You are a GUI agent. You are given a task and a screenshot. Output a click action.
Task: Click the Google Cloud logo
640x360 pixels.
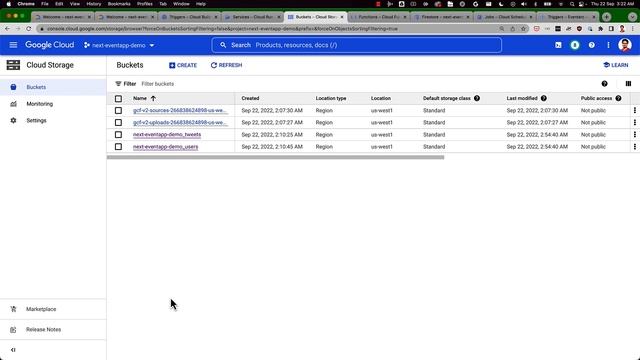click(49, 45)
